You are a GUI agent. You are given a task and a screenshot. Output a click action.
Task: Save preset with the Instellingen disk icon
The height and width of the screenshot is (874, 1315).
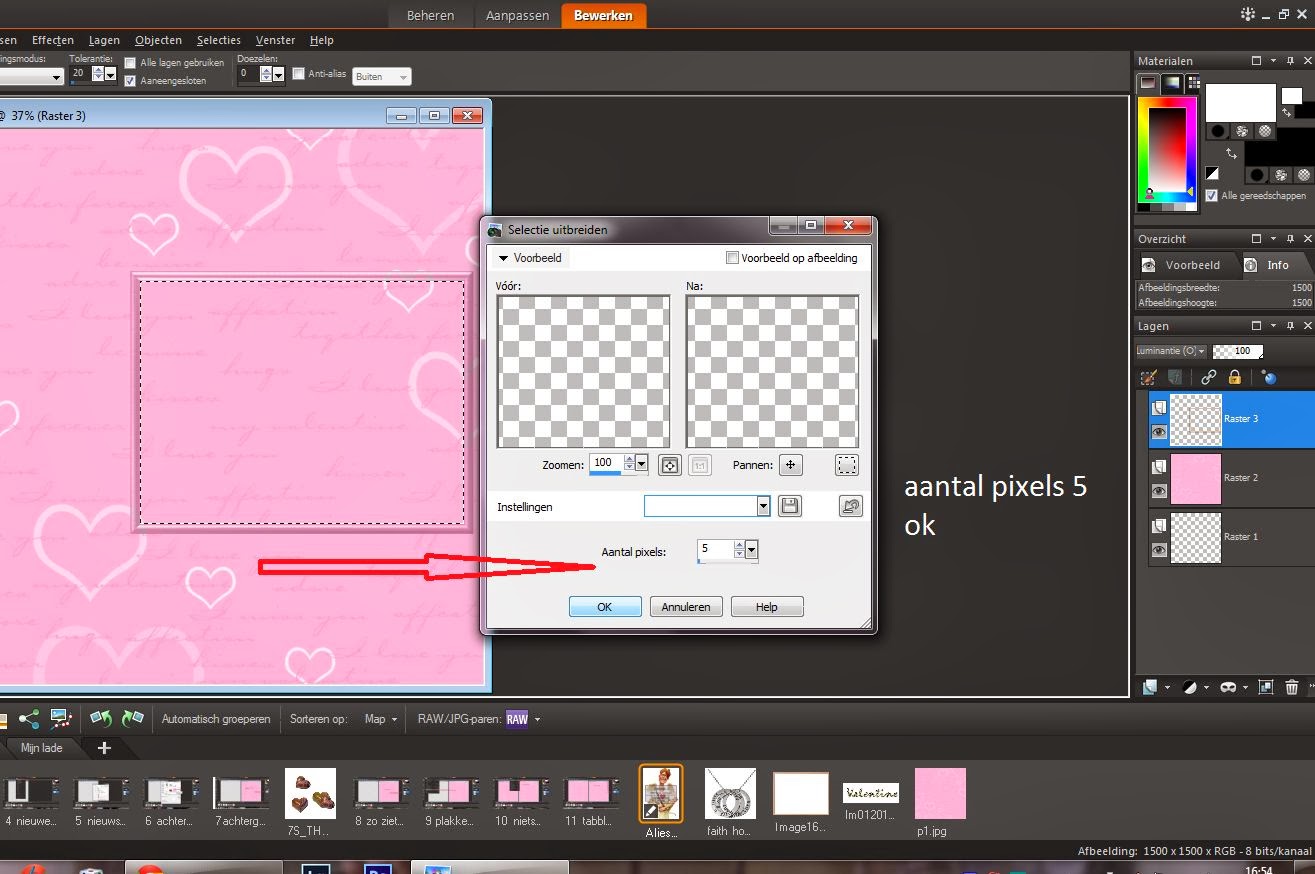[790, 506]
